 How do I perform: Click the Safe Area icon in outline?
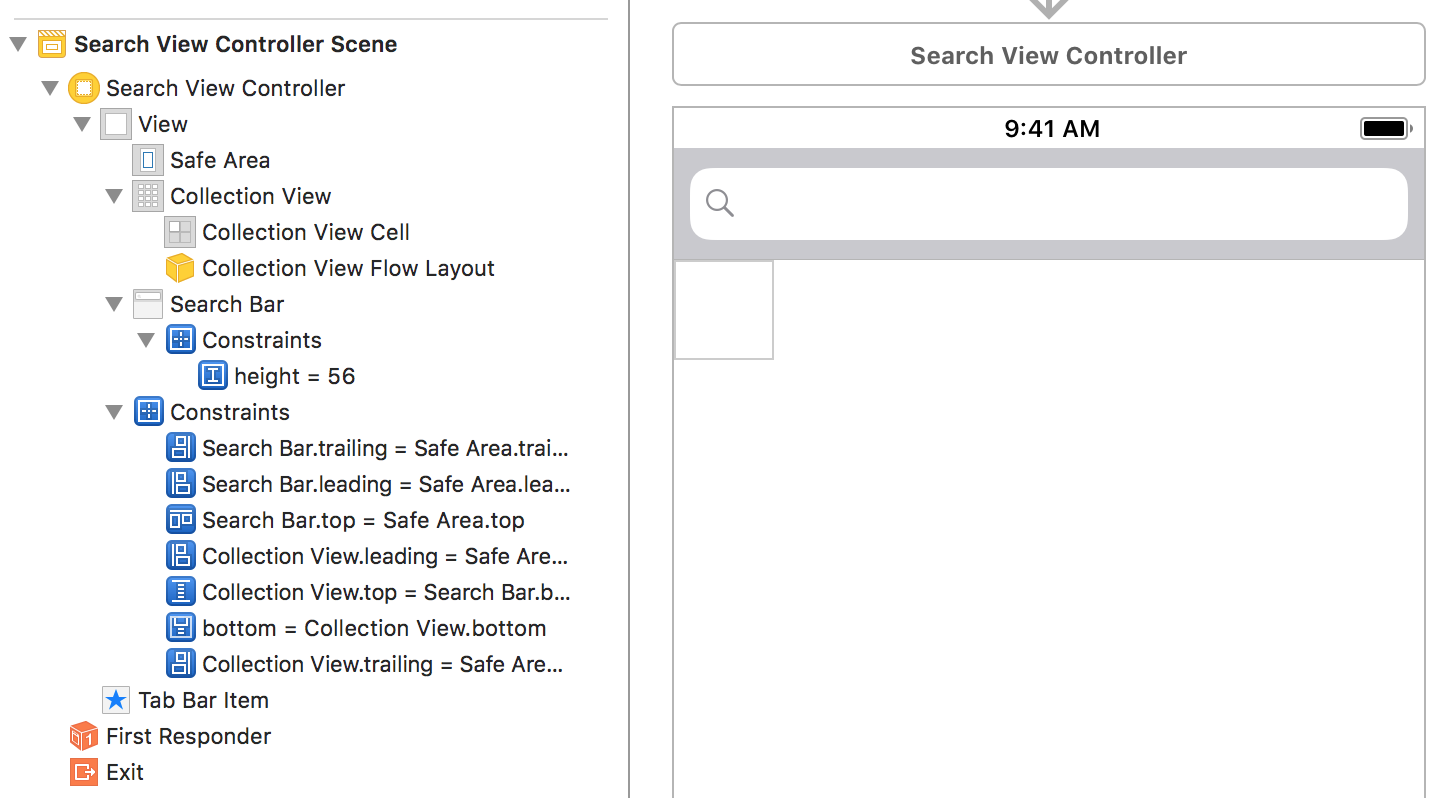148,160
